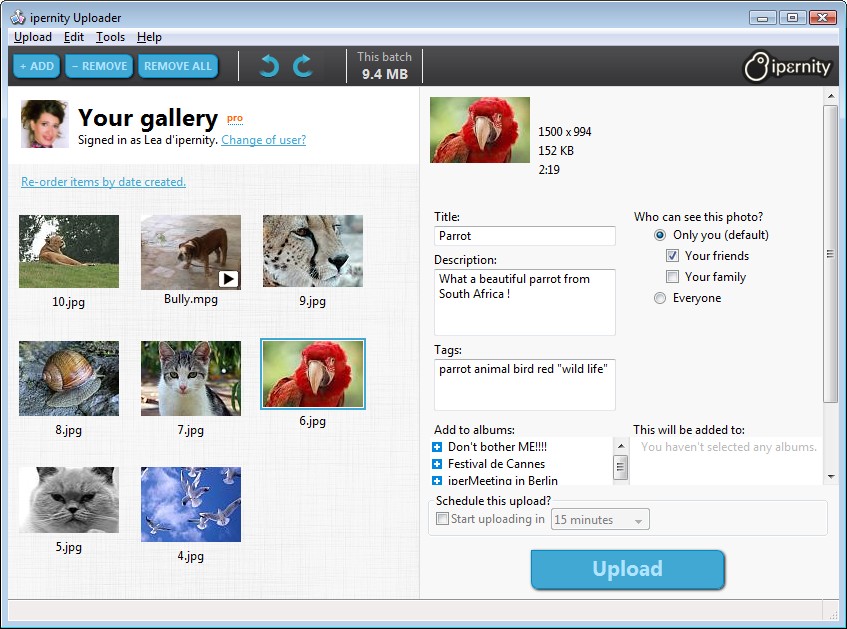Uncheck the Your friends checkbox
This screenshot has height=629, width=847.
point(672,256)
